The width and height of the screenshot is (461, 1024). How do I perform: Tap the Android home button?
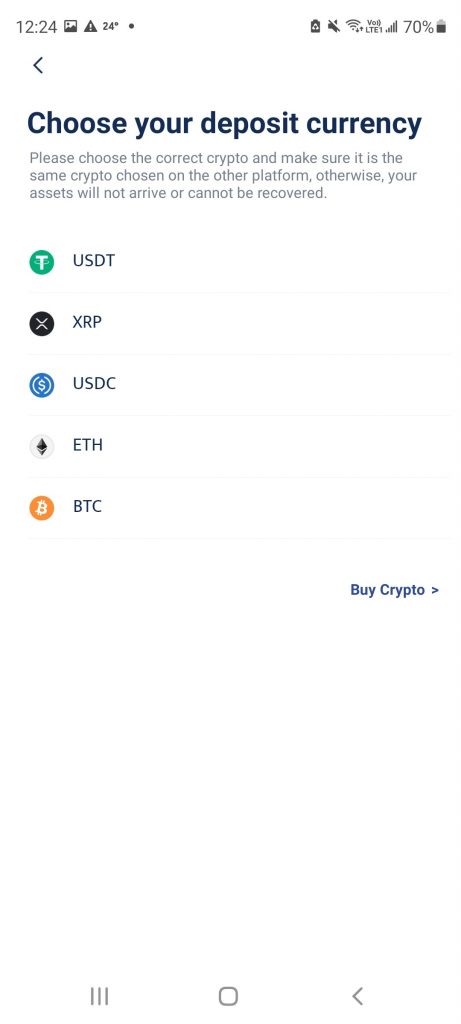[x=228, y=996]
